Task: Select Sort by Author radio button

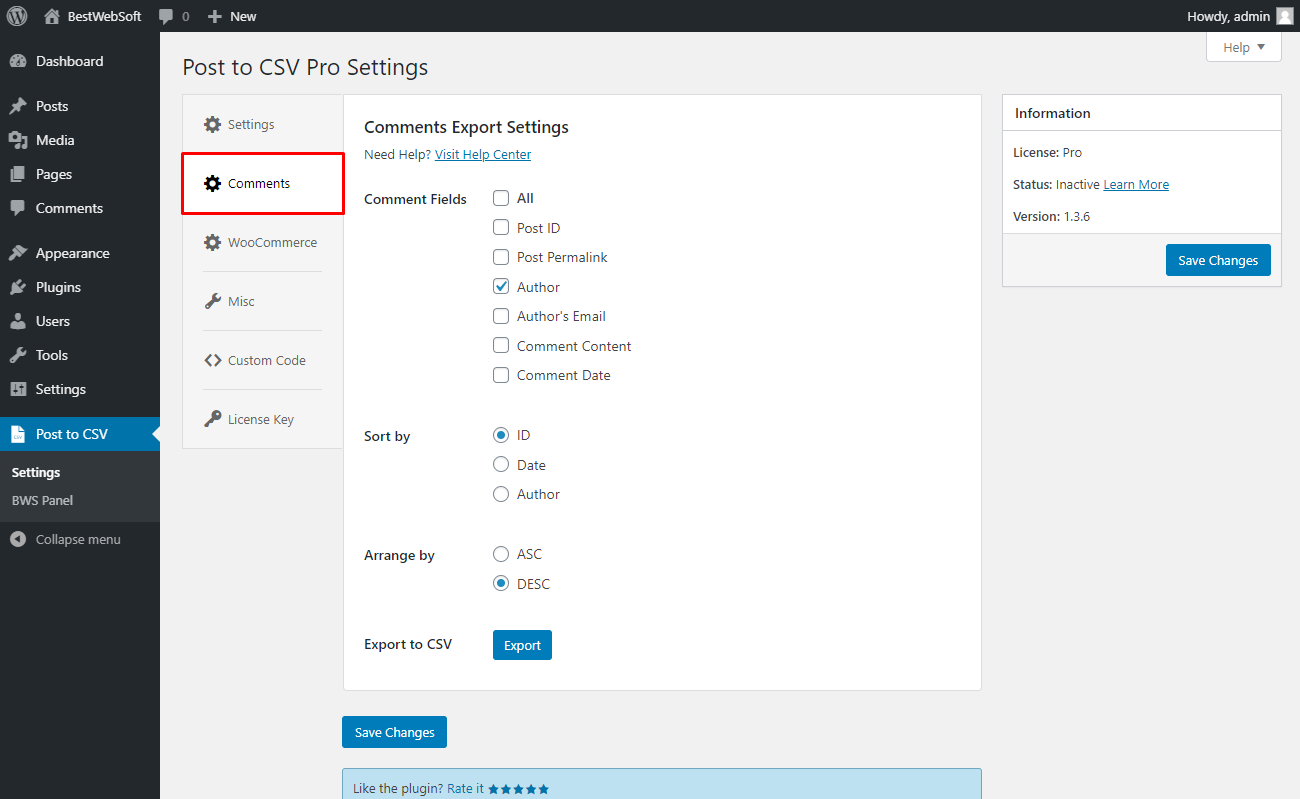Action: (501, 494)
